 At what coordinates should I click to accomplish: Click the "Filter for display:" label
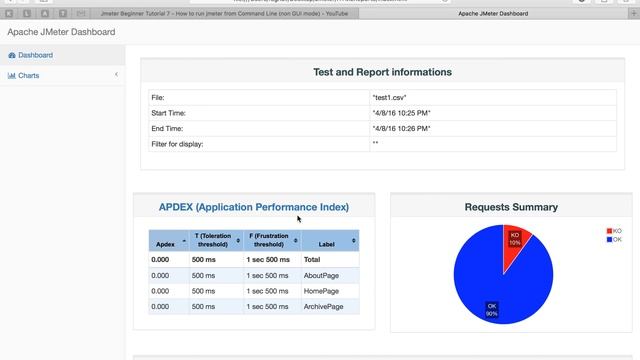[x=177, y=144]
